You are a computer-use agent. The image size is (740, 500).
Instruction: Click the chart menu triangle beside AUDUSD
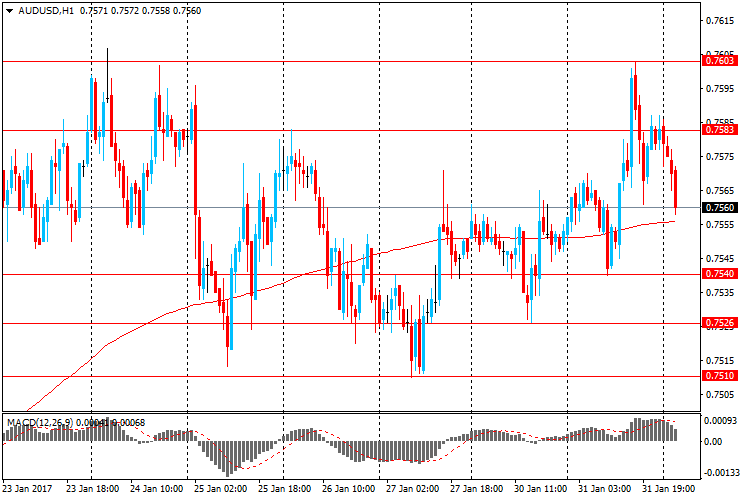tap(8, 10)
